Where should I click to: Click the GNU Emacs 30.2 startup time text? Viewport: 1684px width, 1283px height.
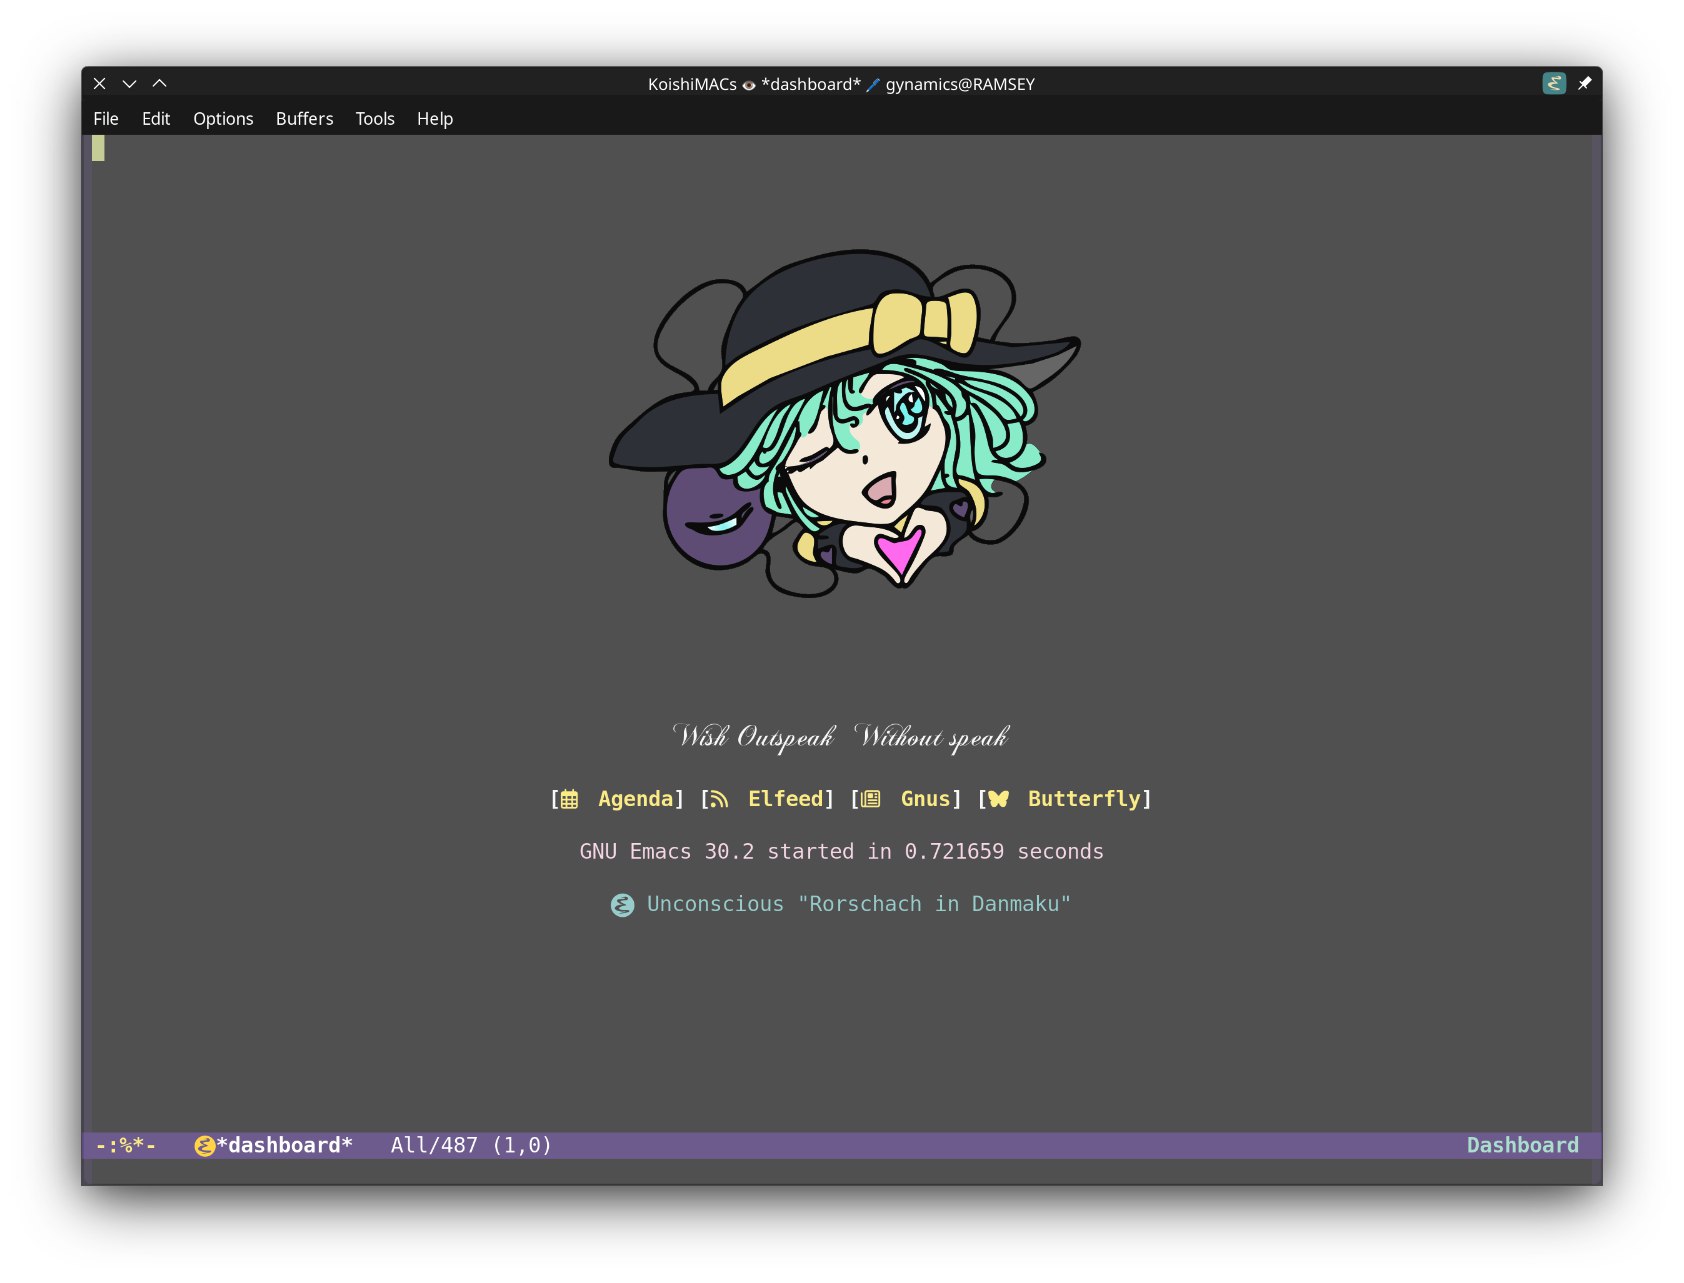(x=841, y=852)
